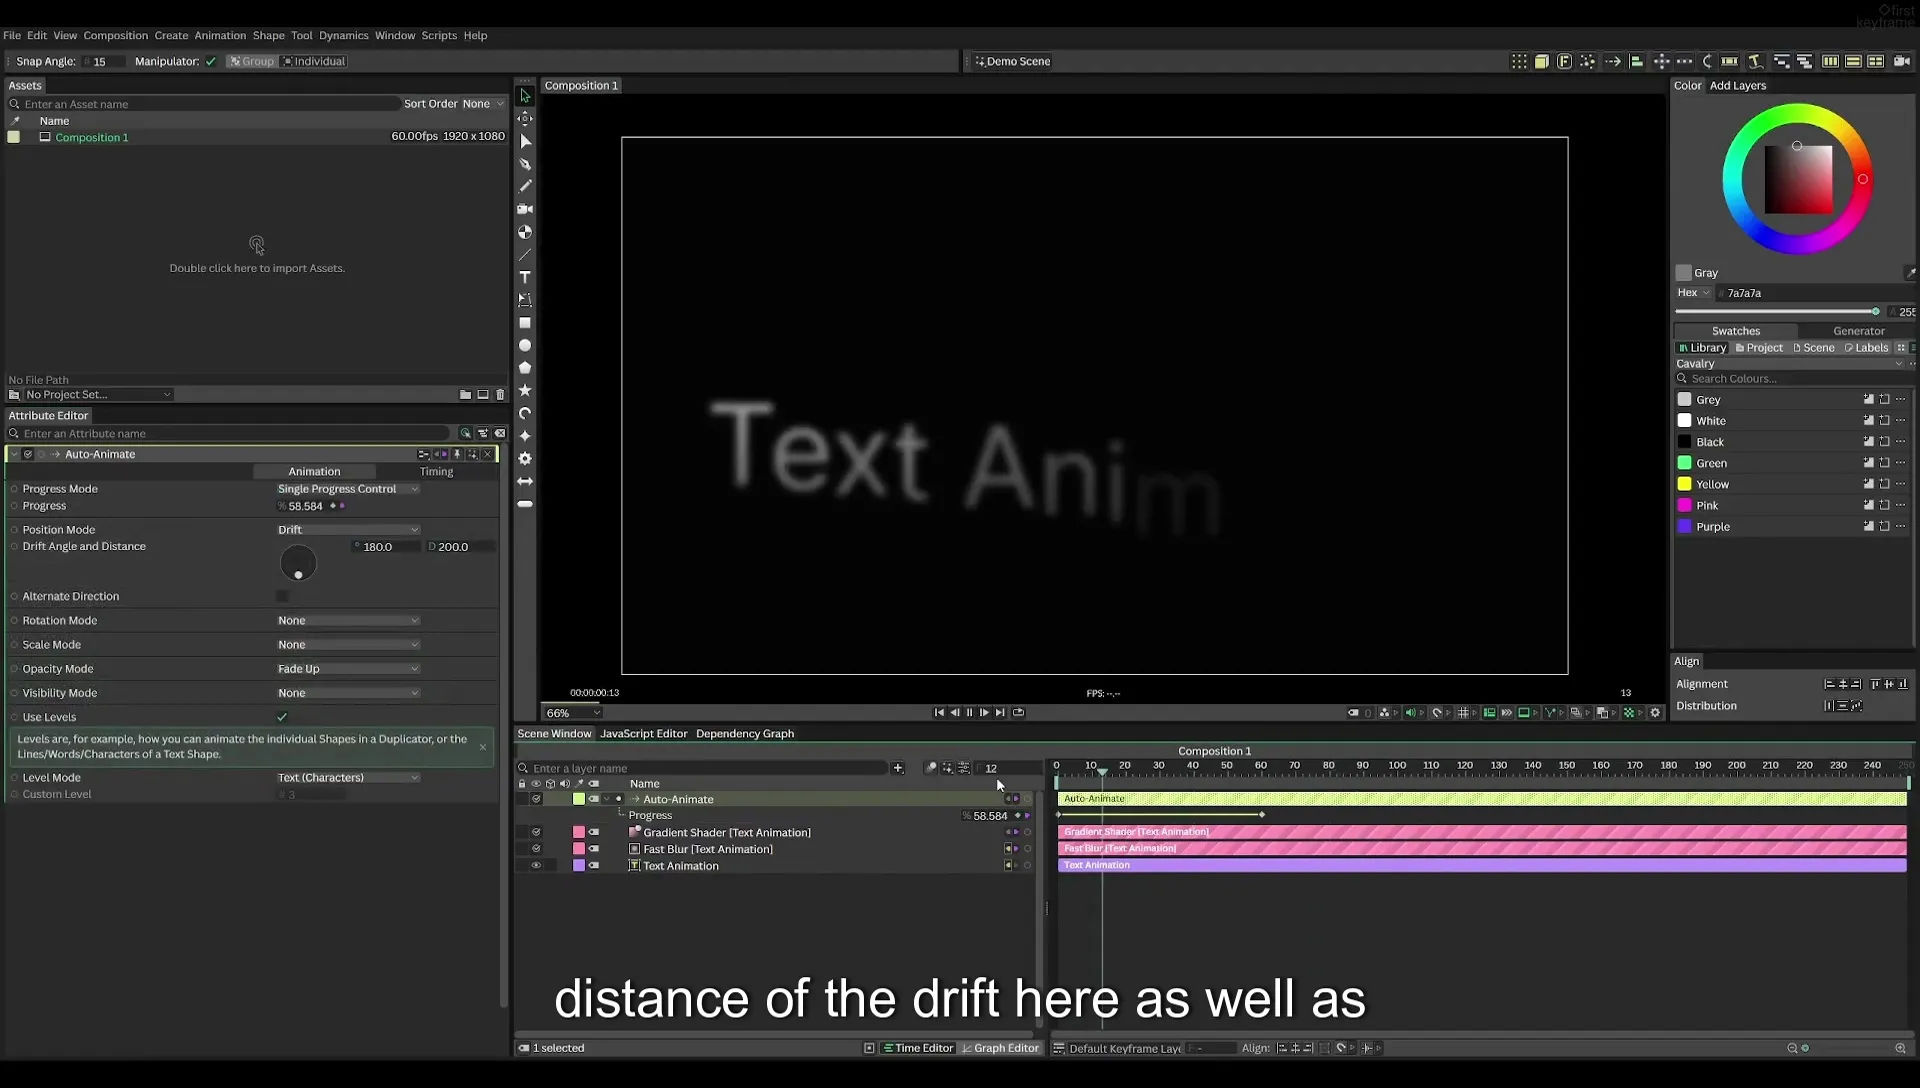The image size is (1920, 1088).
Task: Open the Cog shape tool
Action: tap(525, 458)
